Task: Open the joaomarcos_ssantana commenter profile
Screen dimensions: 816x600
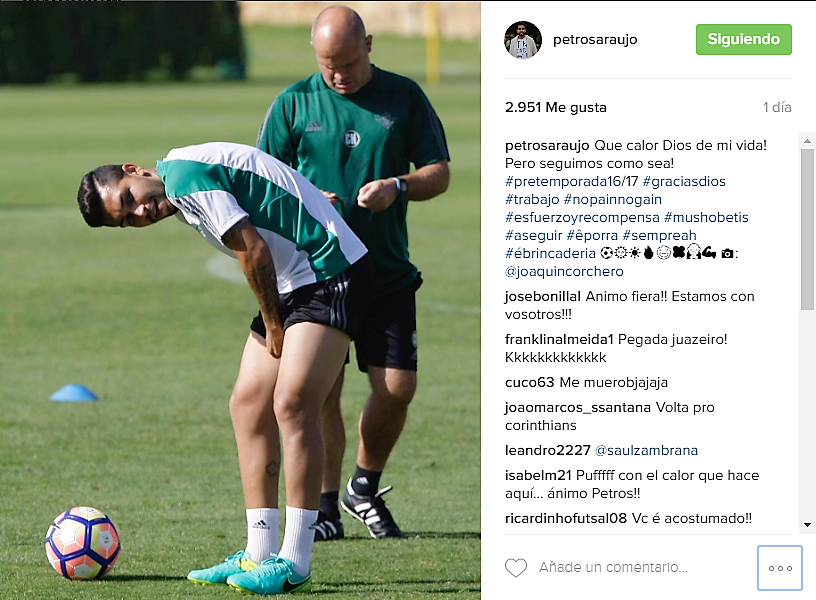Action: (x=578, y=407)
